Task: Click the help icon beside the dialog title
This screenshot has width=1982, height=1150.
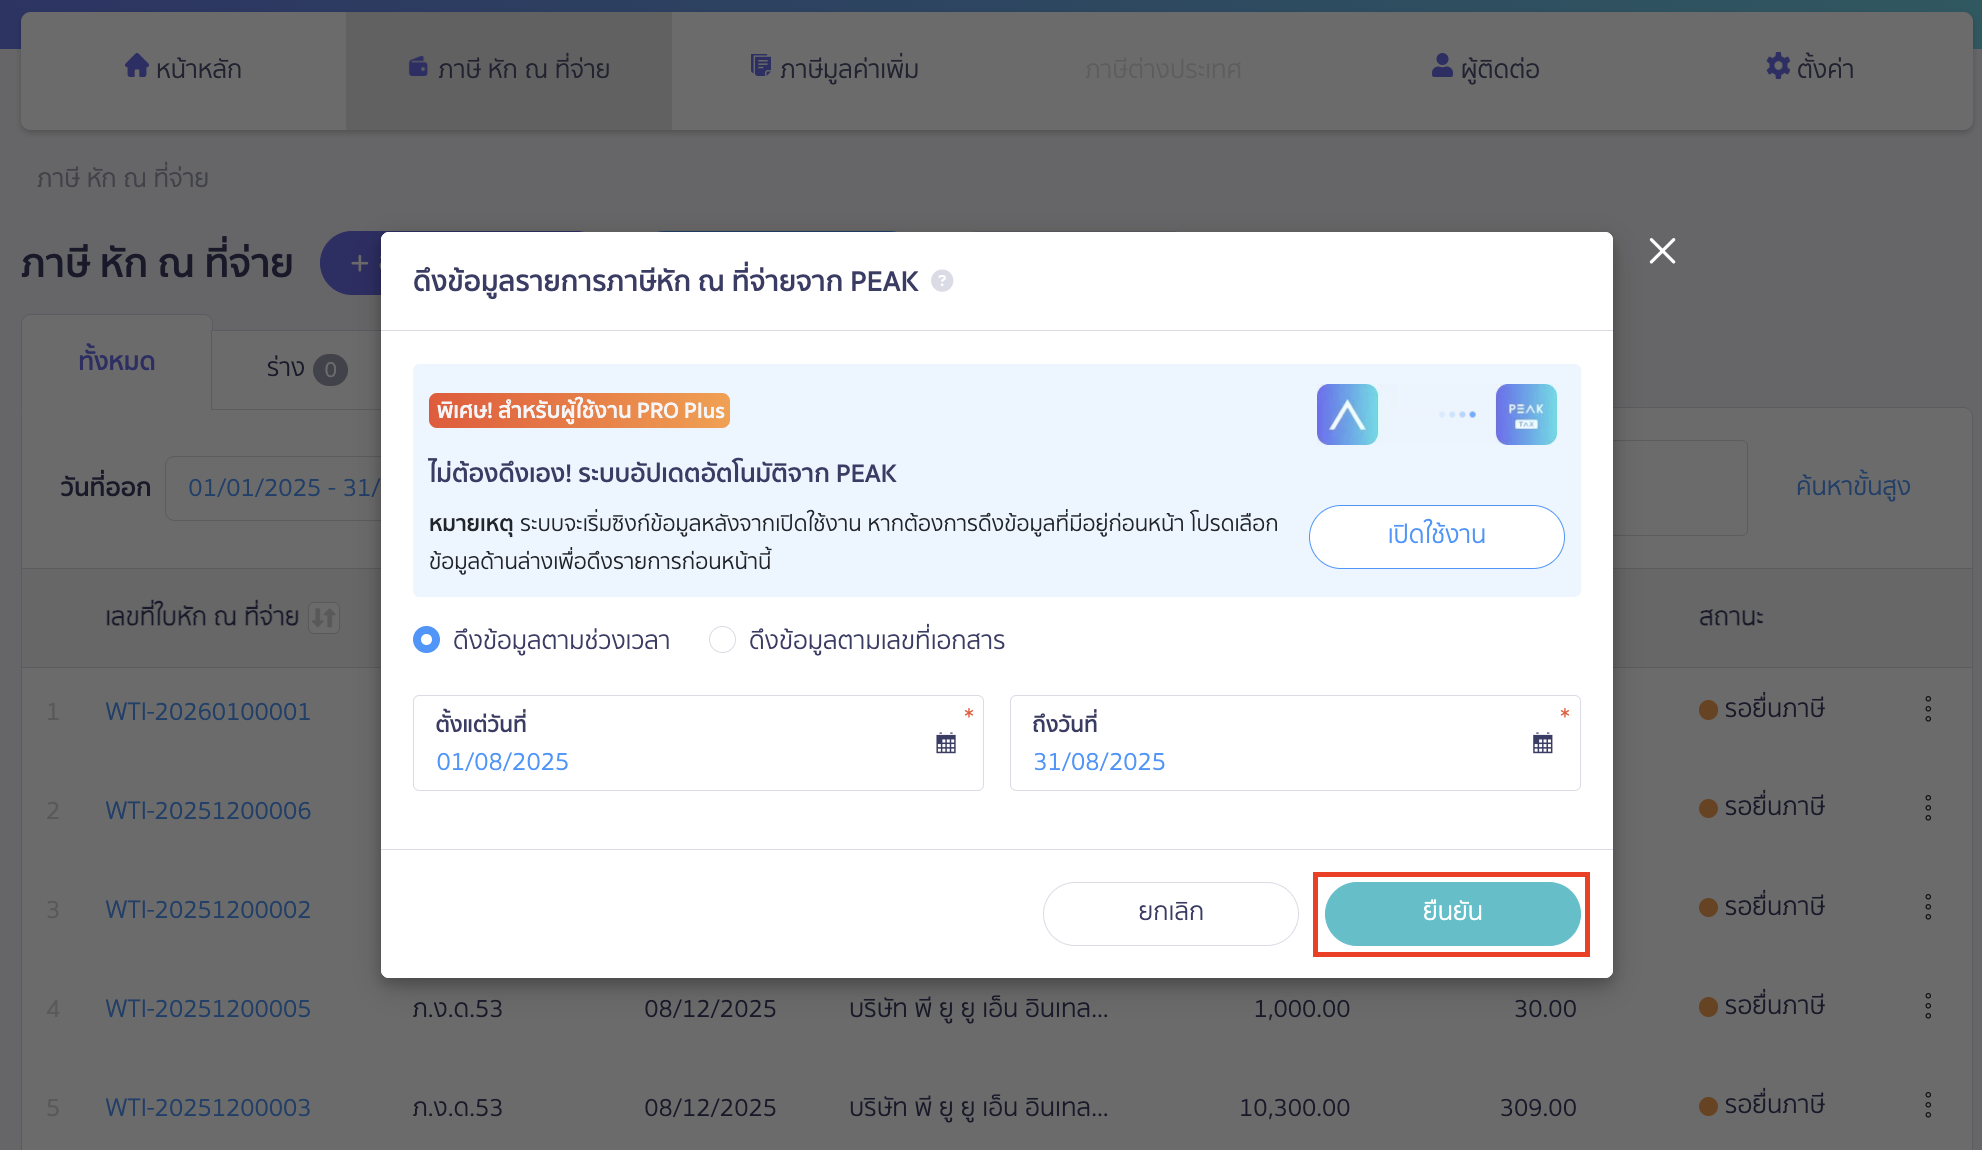Action: pos(941,281)
